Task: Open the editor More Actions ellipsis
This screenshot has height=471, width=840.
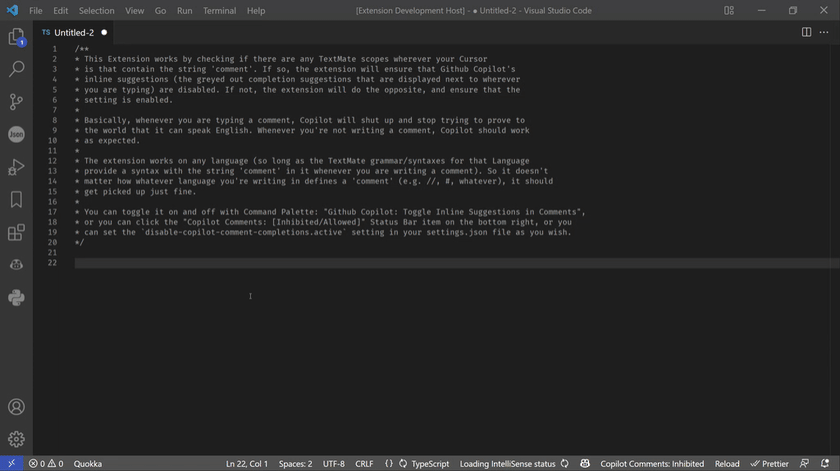Action: tap(824, 32)
